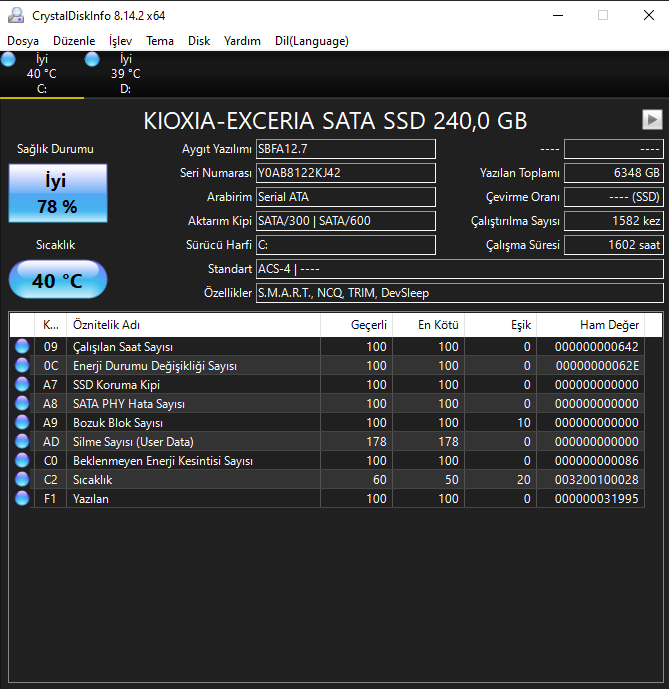Minimize the CrystalDiskInfo window
Image resolution: width=669 pixels, height=689 pixels.
(x=558, y=15)
